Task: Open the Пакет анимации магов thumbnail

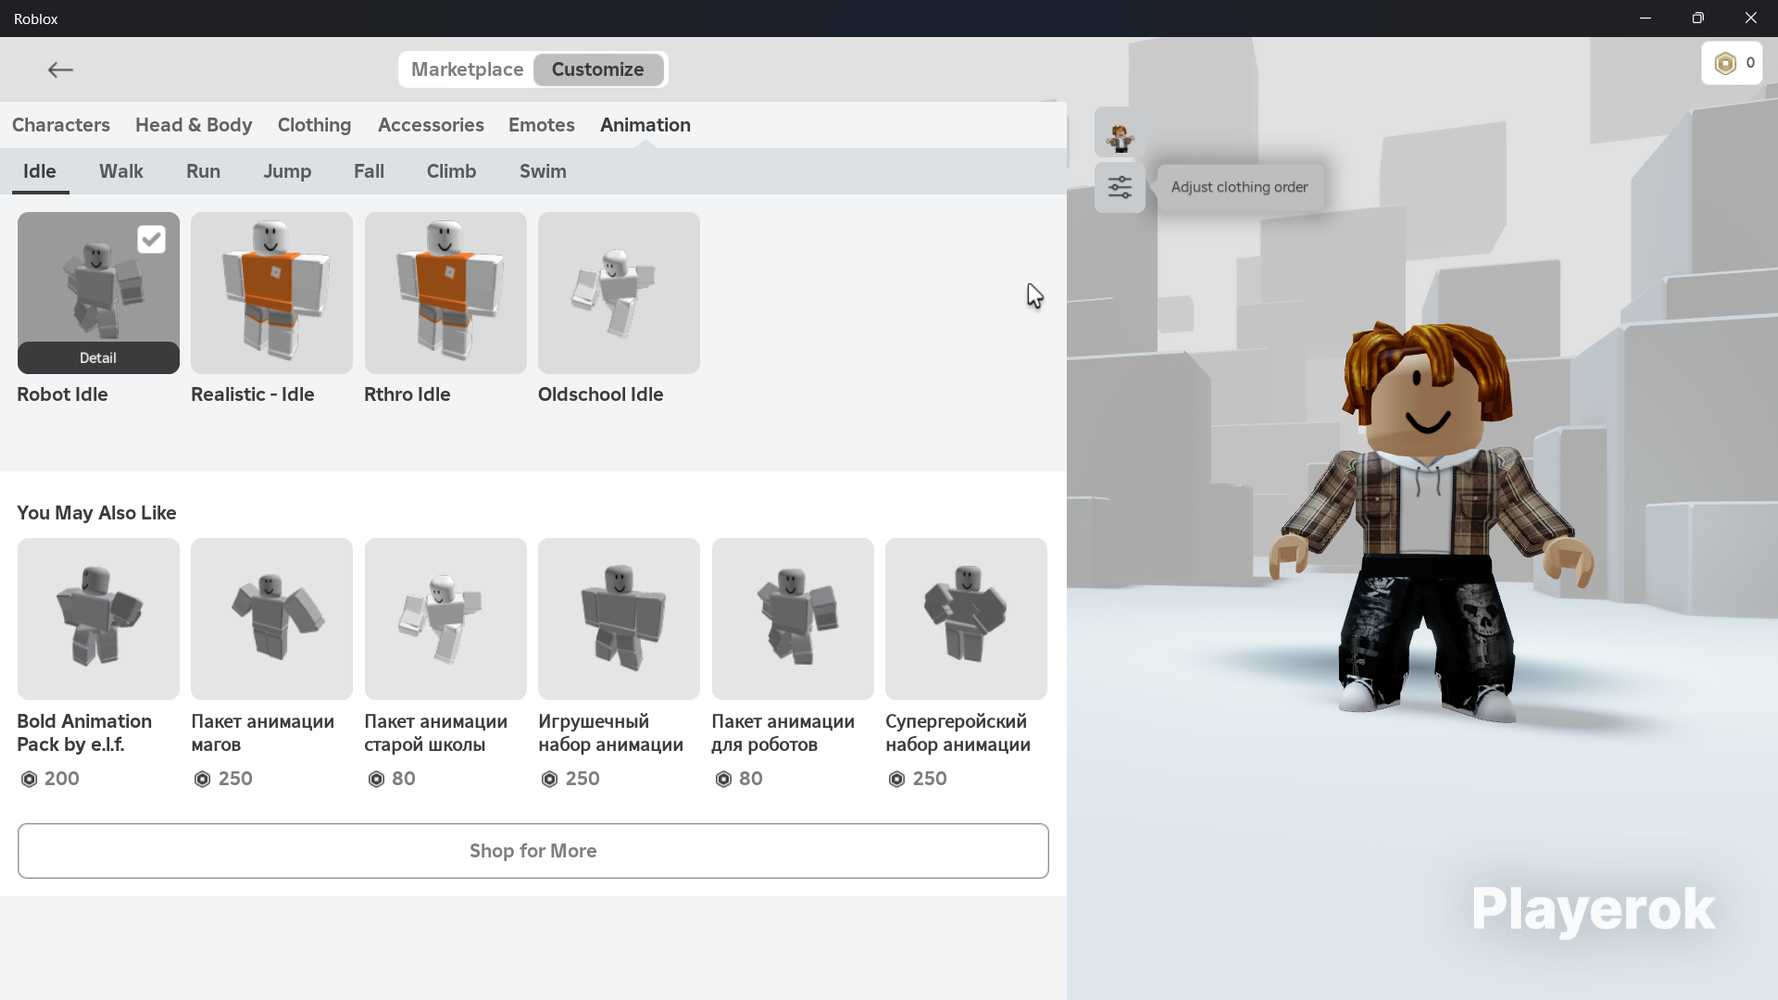Action: (x=272, y=619)
